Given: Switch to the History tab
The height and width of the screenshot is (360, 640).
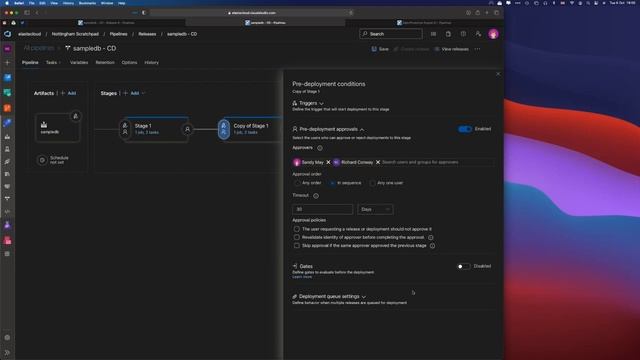Looking at the screenshot, I should coord(151,62).
